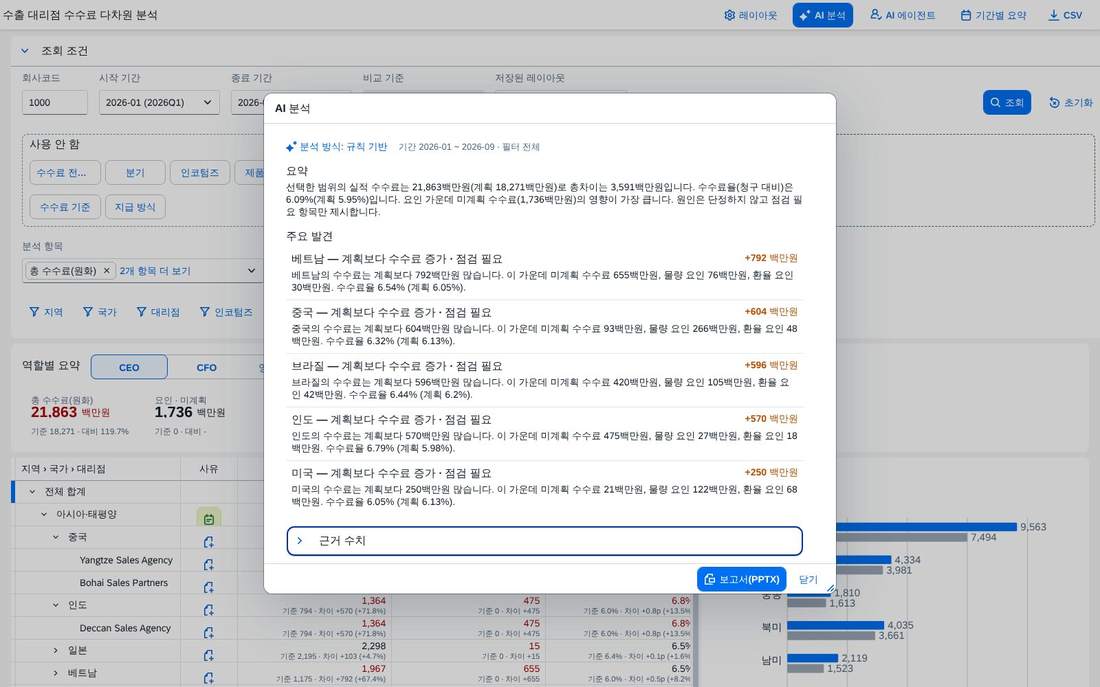Viewport: 1100px width, 687px height.
Task: Collapse the 아시아·태평양 tree node
Action: 43,514
